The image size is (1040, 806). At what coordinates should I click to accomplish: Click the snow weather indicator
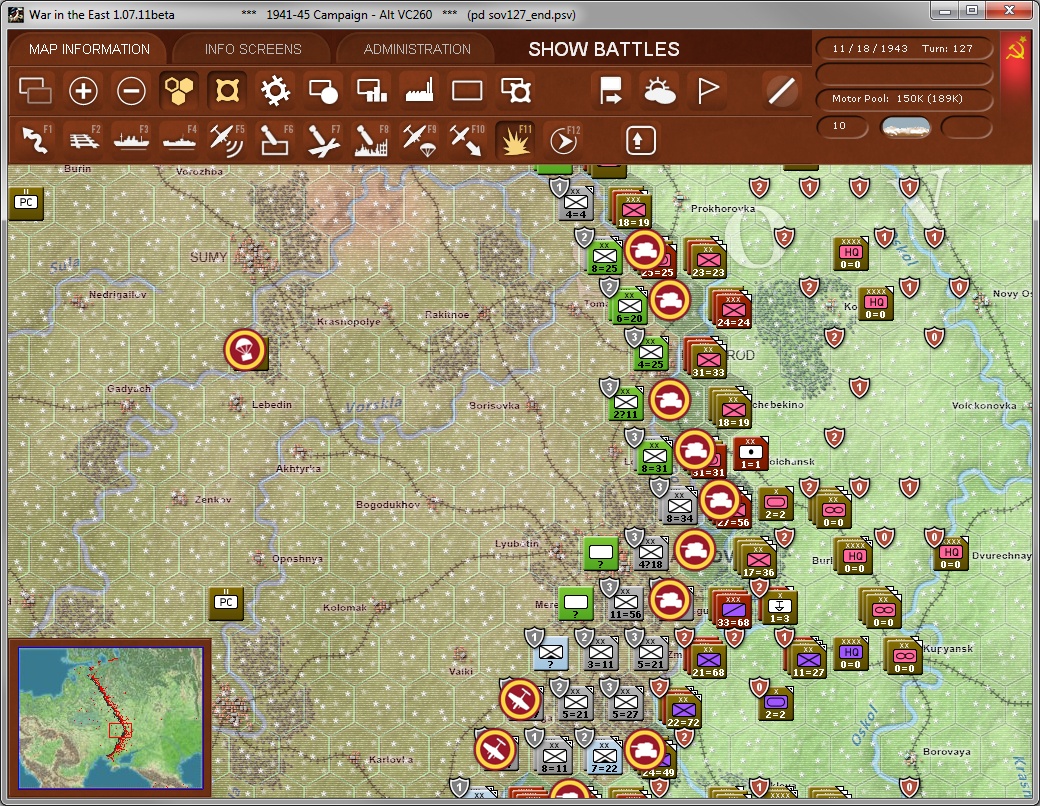tap(905, 127)
